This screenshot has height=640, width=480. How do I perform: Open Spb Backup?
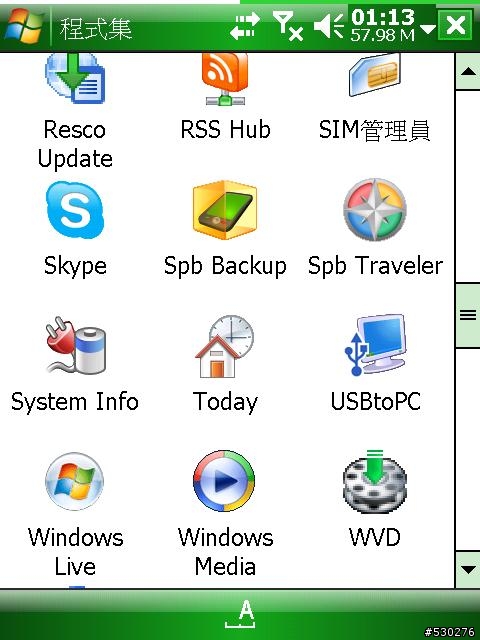(x=225, y=210)
